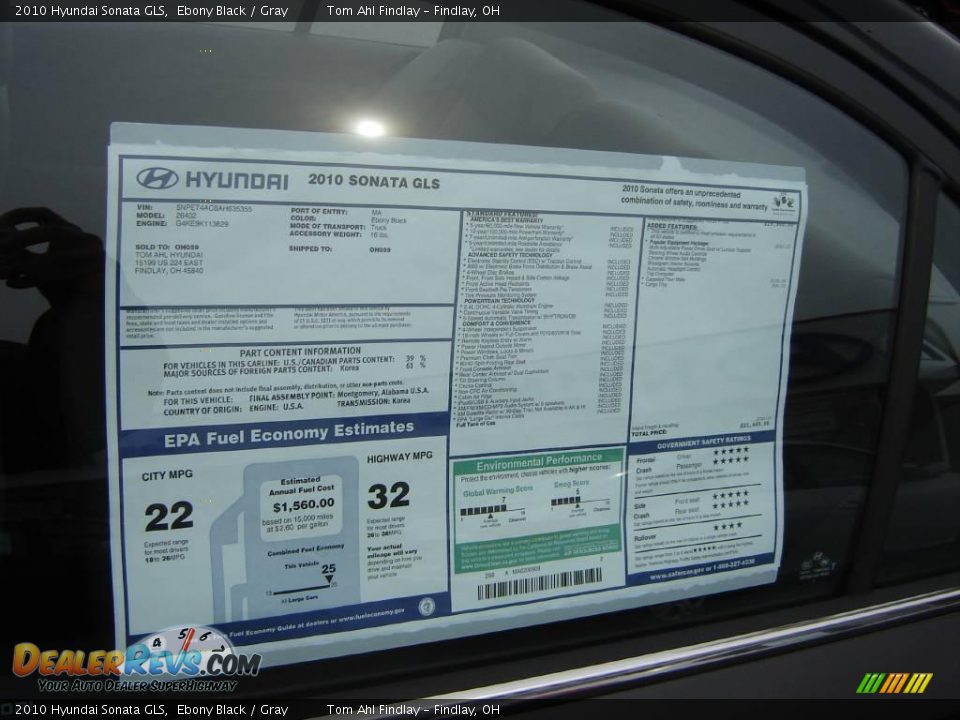Click the 'POWERTRAIN TECHNOLOGY' subheading
Viewport: 960px width, 720px height.
point(500,301)
